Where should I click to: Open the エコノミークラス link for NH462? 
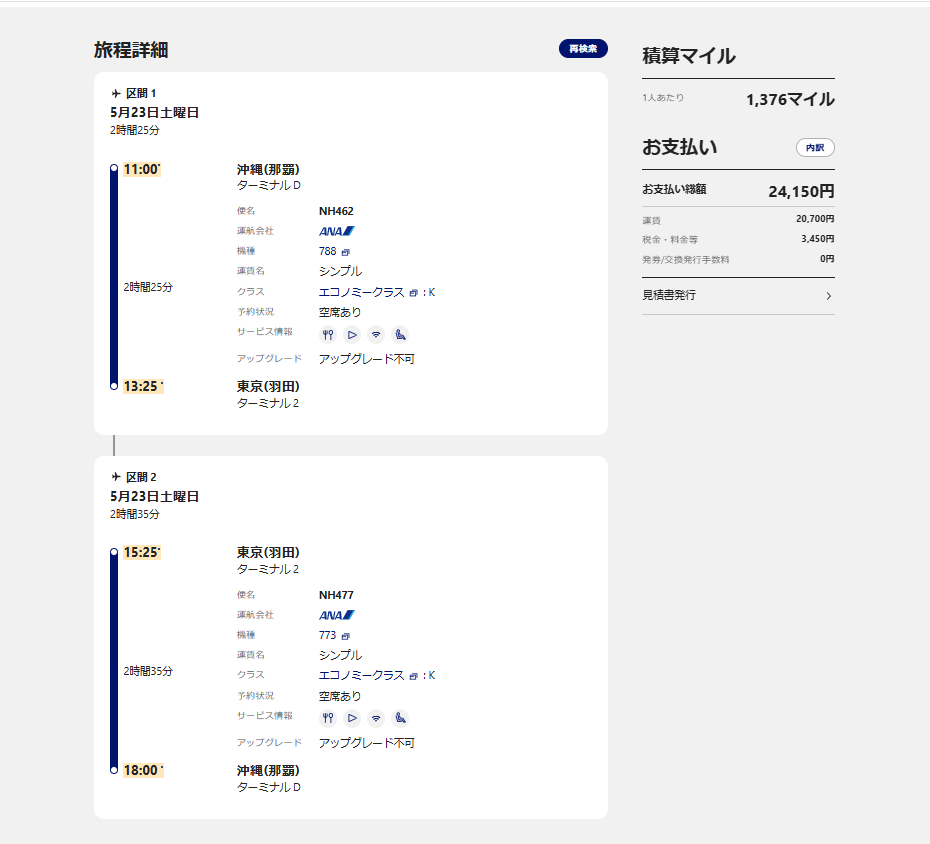(x=361, y=292)
